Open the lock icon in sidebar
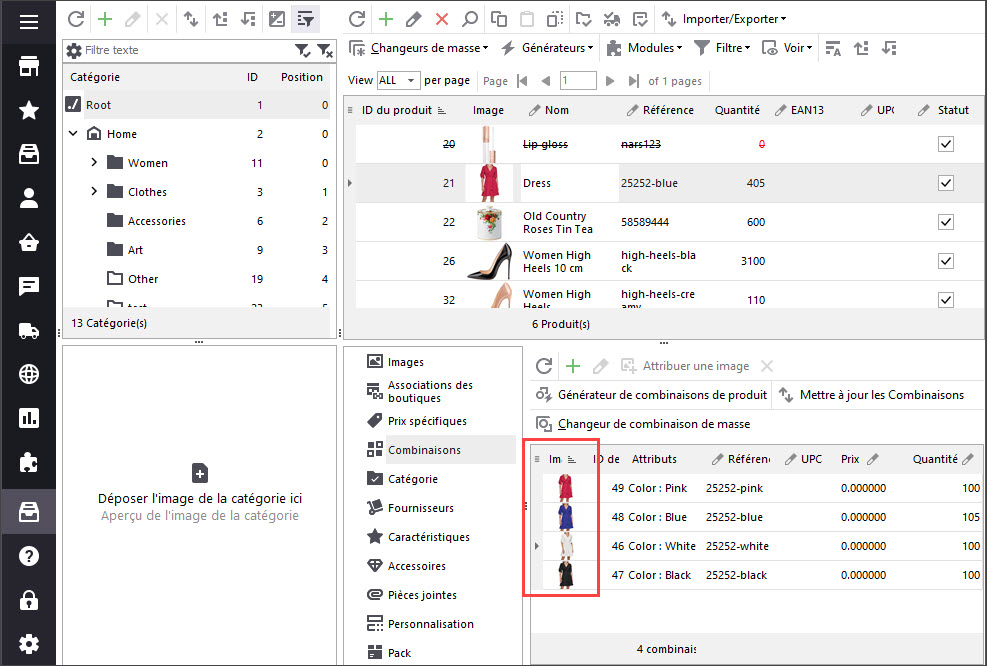Screen dimensions: 987x666 [28, 601]
